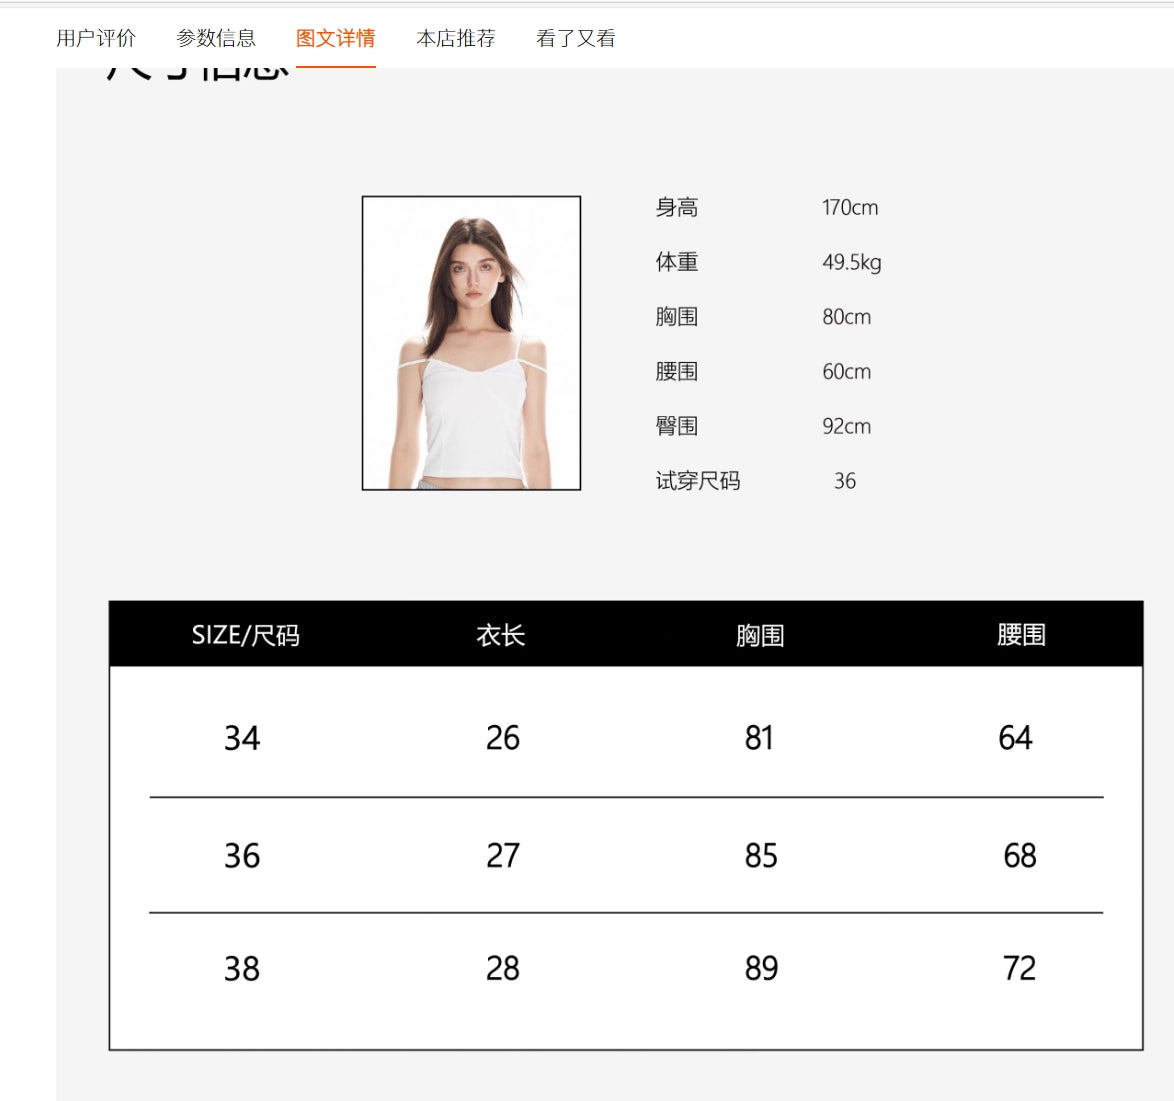
Task: Click the 26 length value in table
Action: coord(503,738)
